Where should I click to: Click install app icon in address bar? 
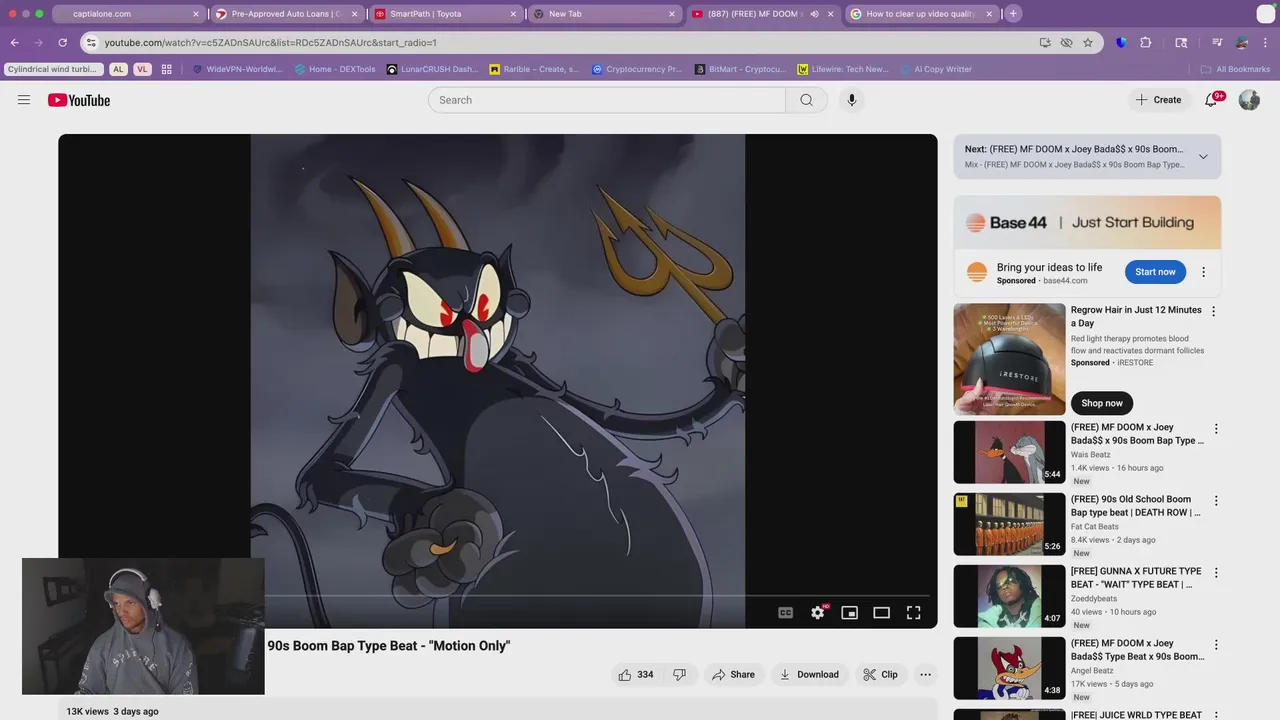pos(1045,43)
